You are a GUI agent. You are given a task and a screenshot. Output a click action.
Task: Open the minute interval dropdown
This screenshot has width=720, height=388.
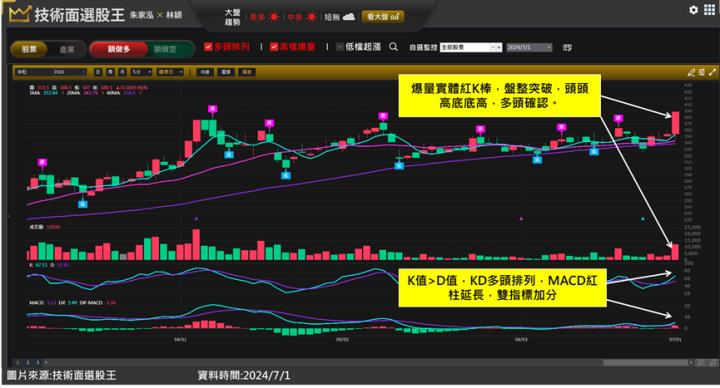pos(141,72)
